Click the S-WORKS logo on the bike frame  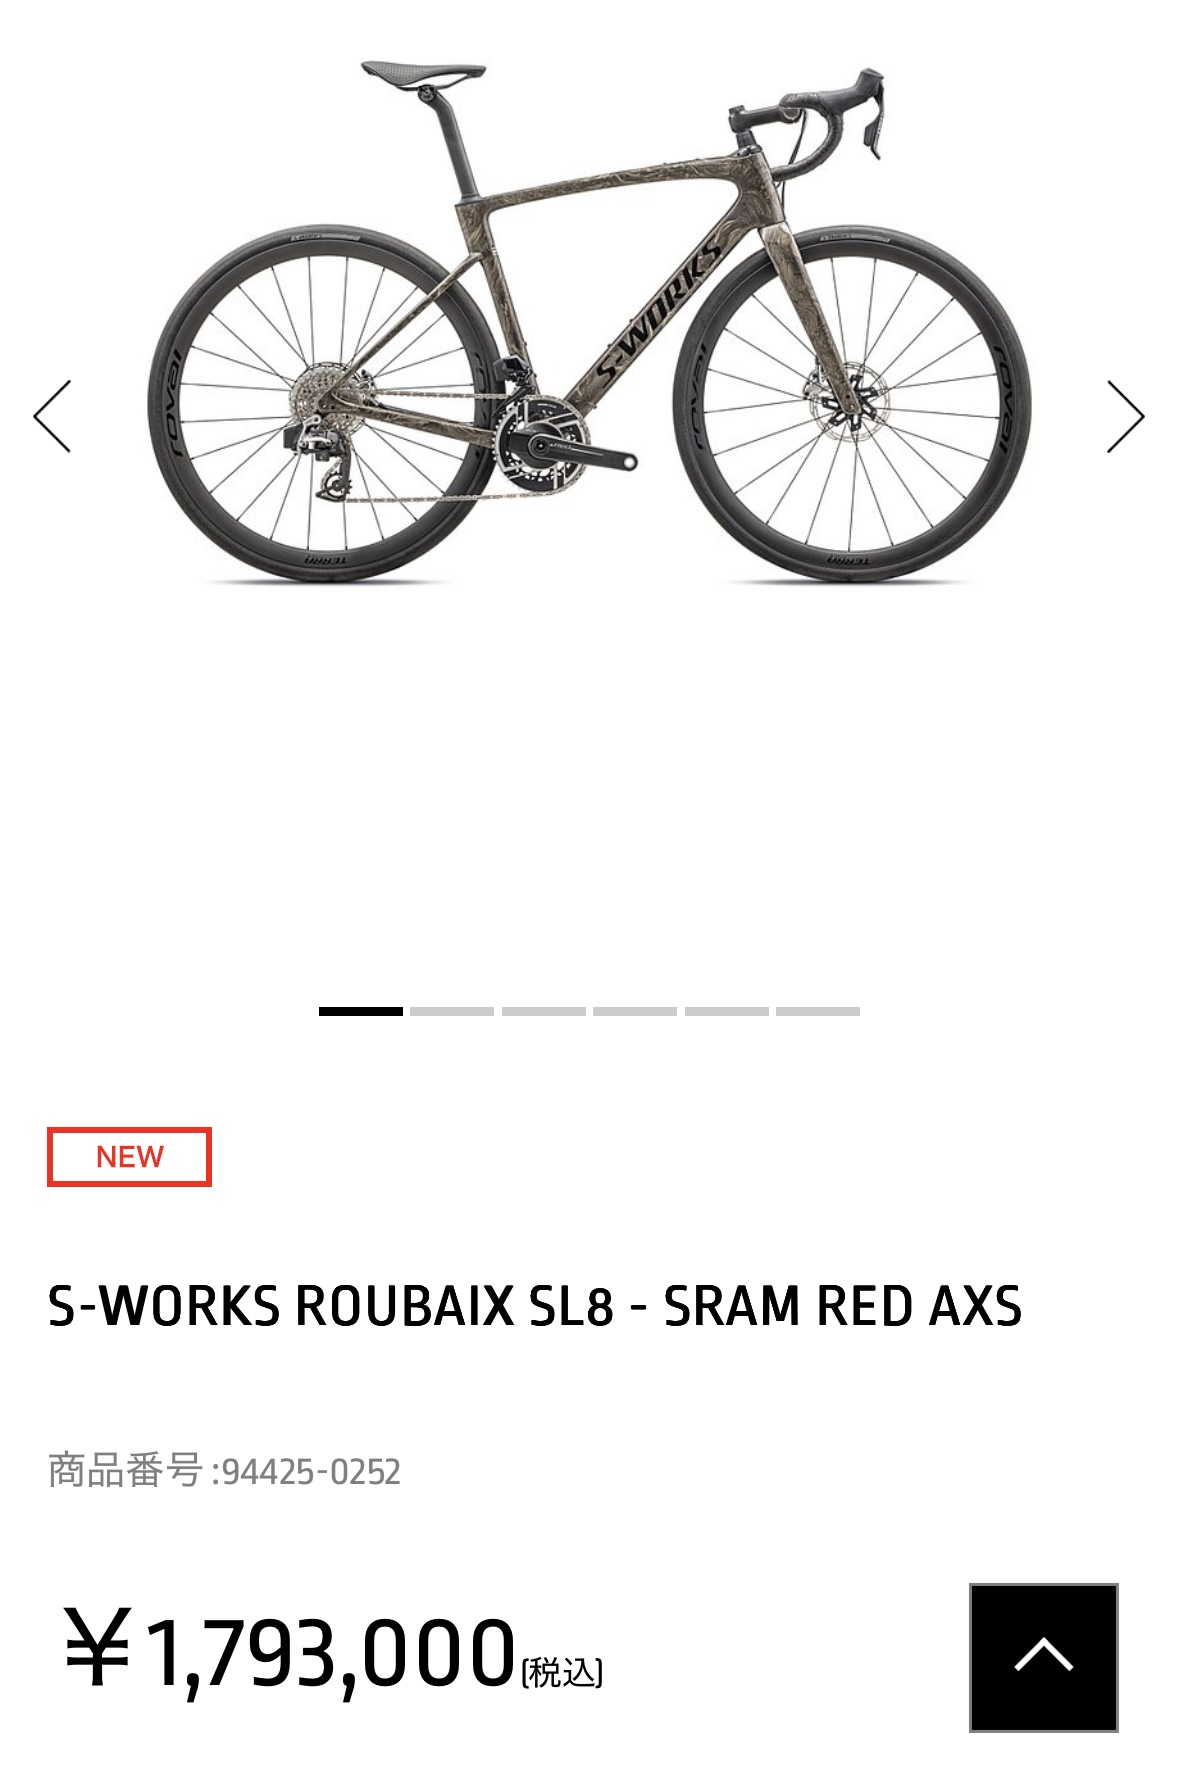(x=659, y=310)
